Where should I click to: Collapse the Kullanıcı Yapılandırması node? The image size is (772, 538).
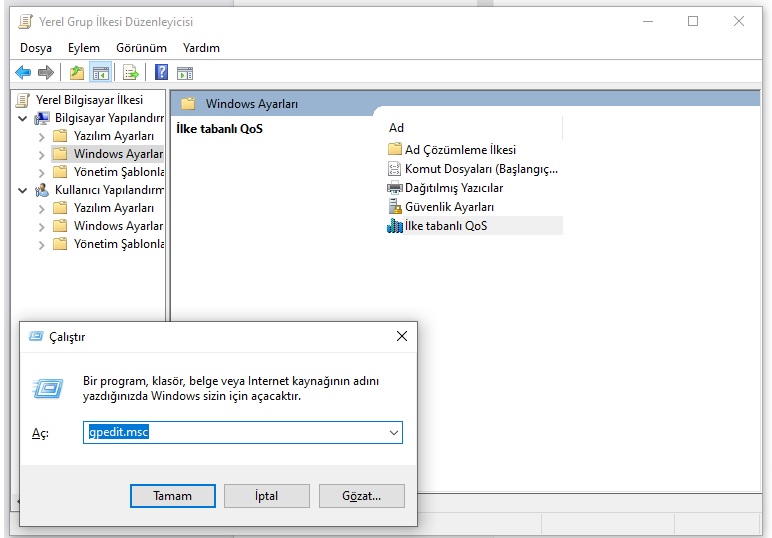coord(22,190)
